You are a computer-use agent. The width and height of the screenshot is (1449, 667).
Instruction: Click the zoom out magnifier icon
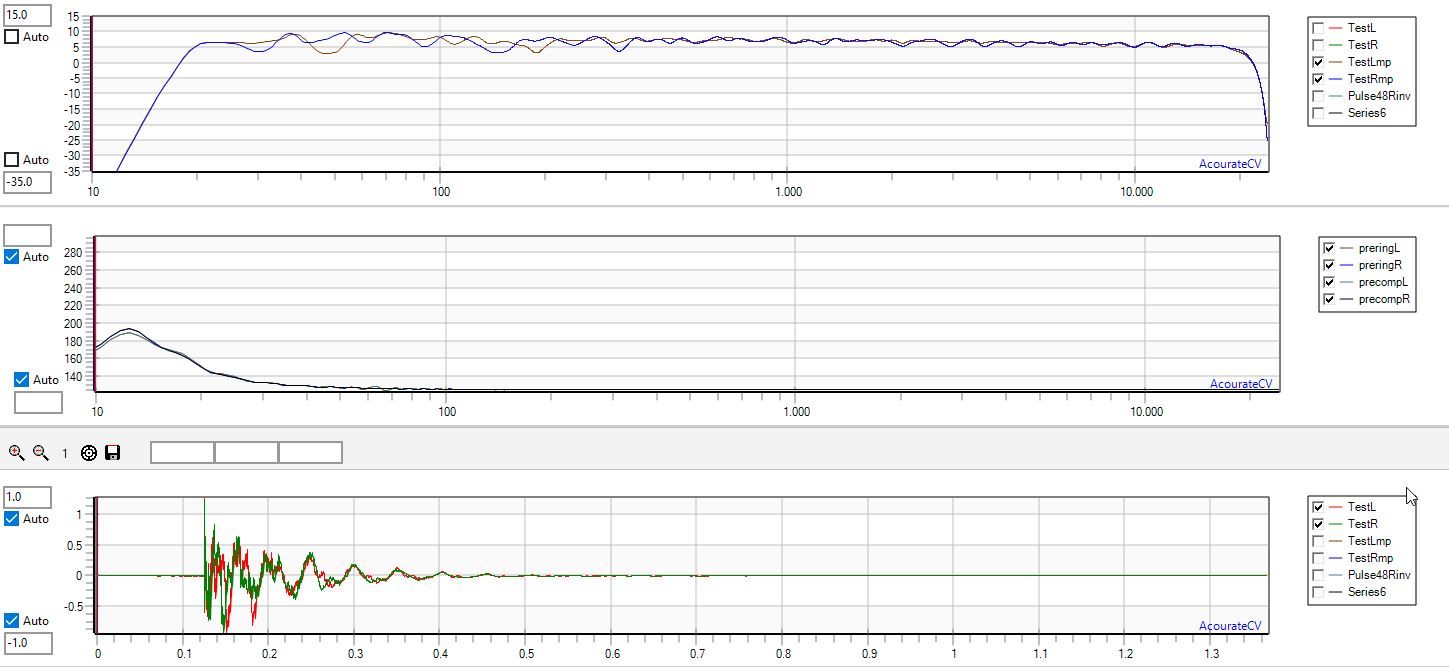(x=41, y=453)
